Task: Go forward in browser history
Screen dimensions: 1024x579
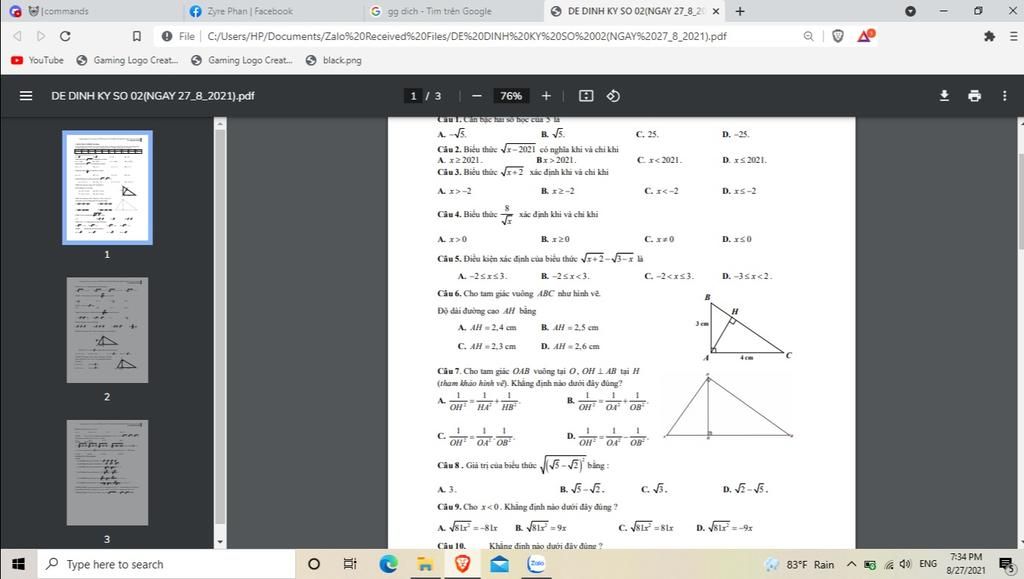Action: (x=40, y=36)
